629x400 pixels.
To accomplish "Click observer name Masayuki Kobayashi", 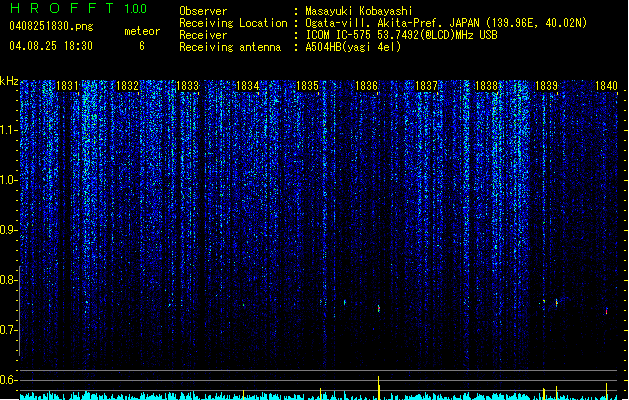I will click(359, 11).
